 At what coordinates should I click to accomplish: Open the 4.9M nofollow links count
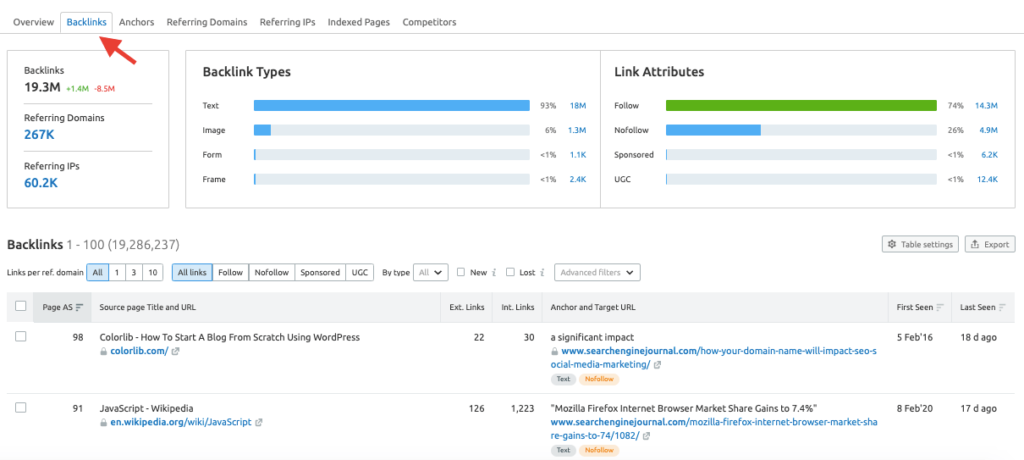988,130
